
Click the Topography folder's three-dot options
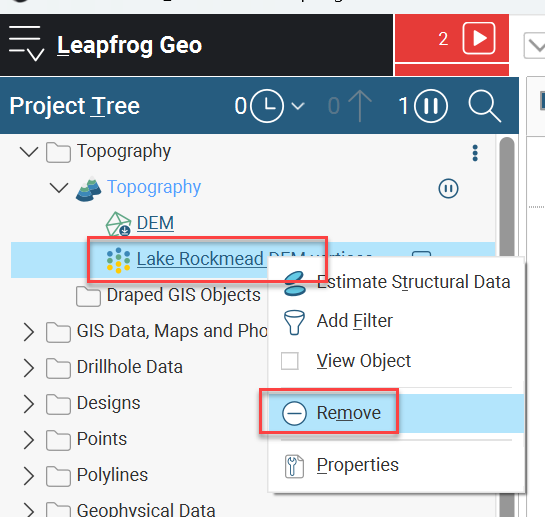click(x=475, y=153)
